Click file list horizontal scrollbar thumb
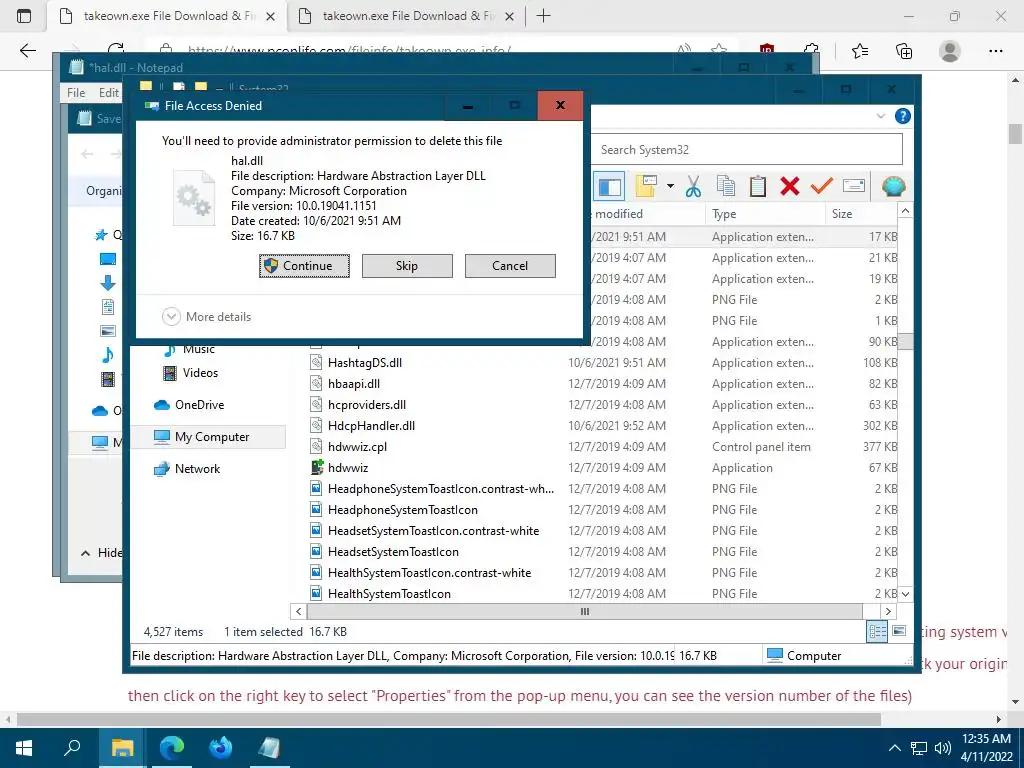 point(584,612)
